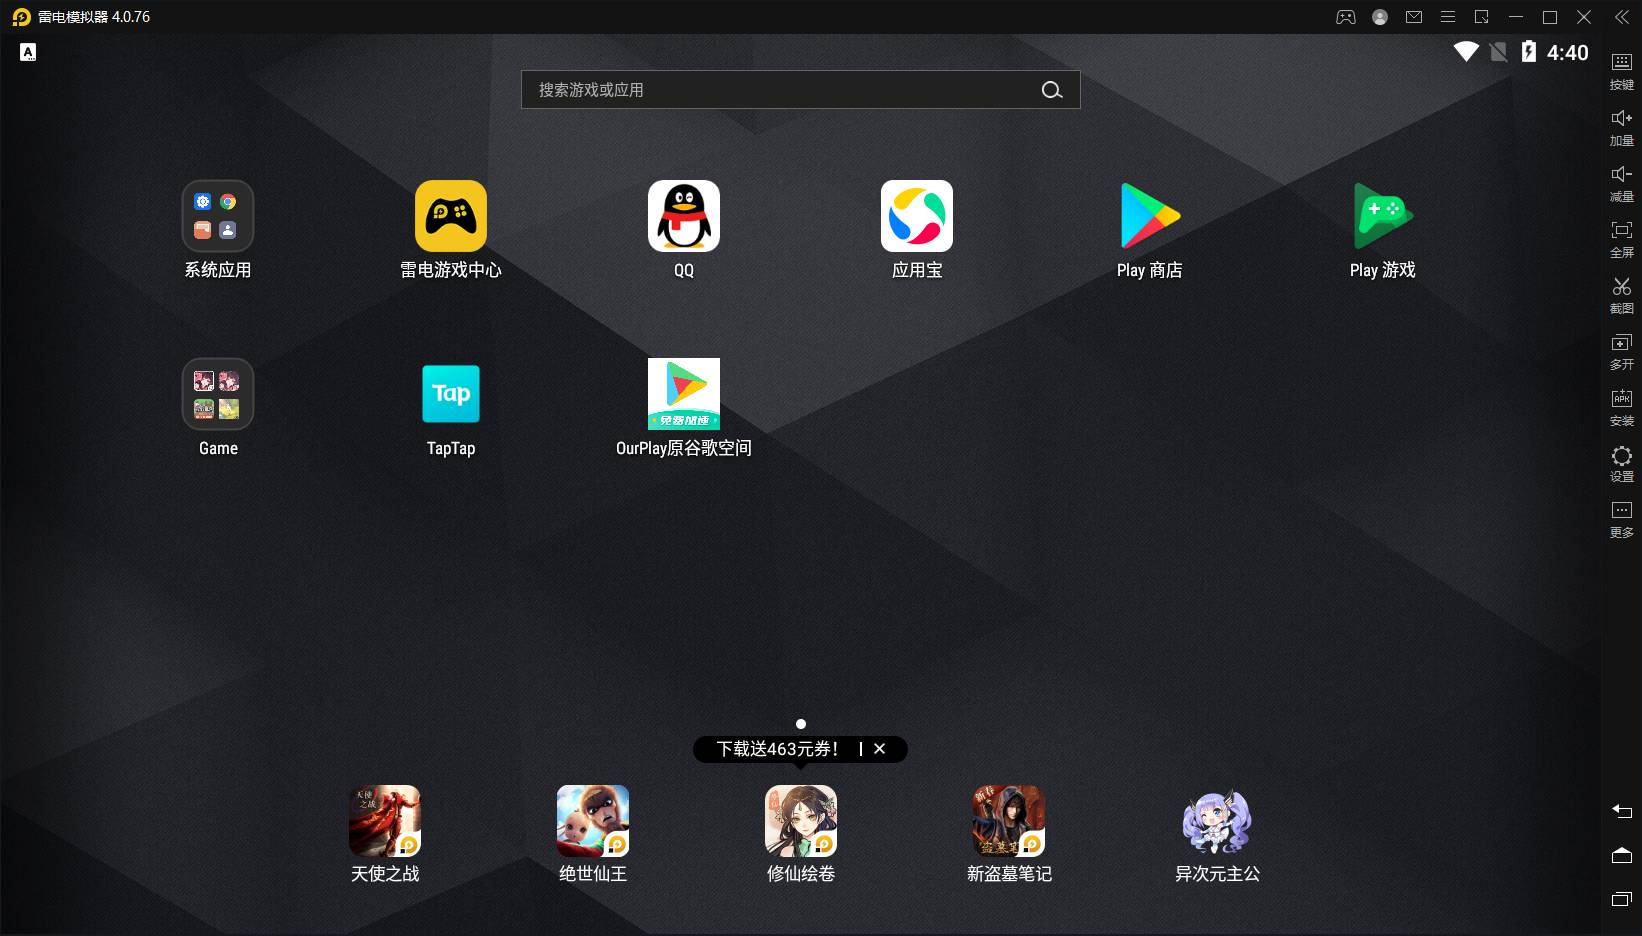Focus the 搜索游戏或应用 search field

coord(801,90)
